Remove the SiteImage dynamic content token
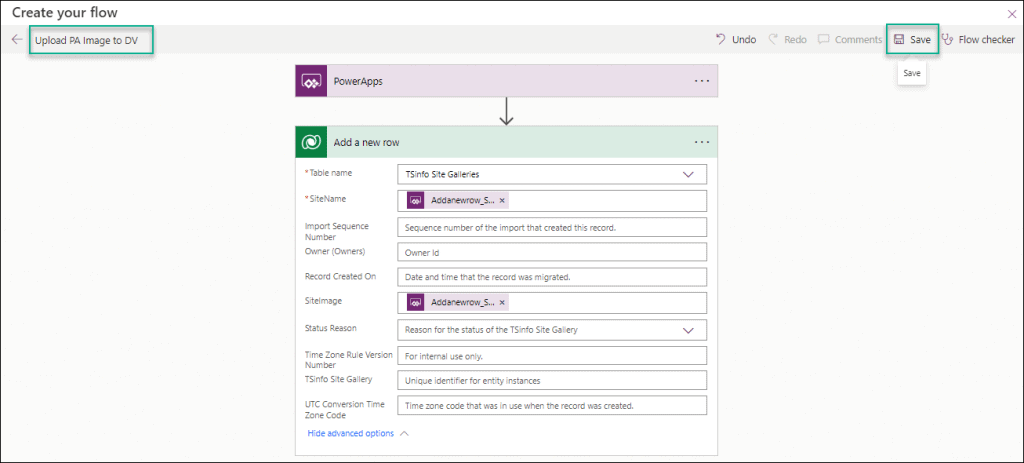Viewport: 1024px width, 463px height. coord(502,302)
